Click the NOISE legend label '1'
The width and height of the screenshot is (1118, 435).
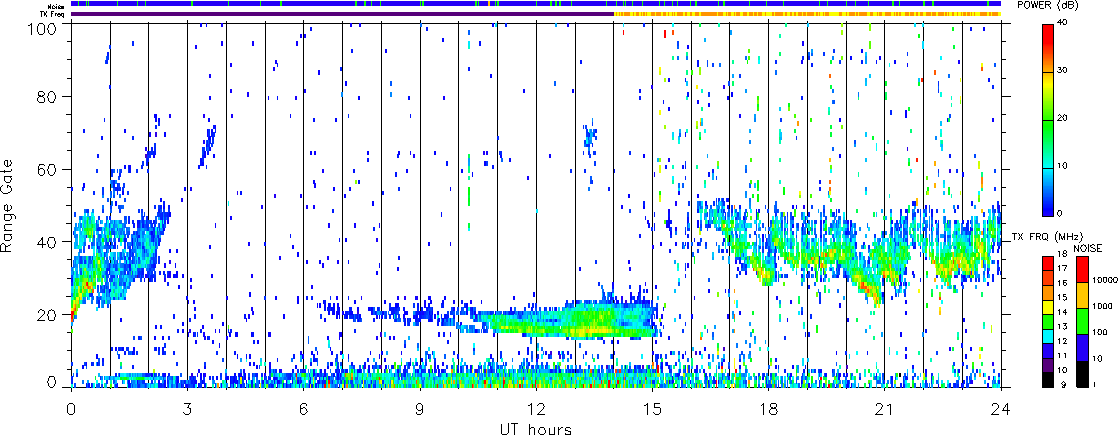coord(1096,385)
